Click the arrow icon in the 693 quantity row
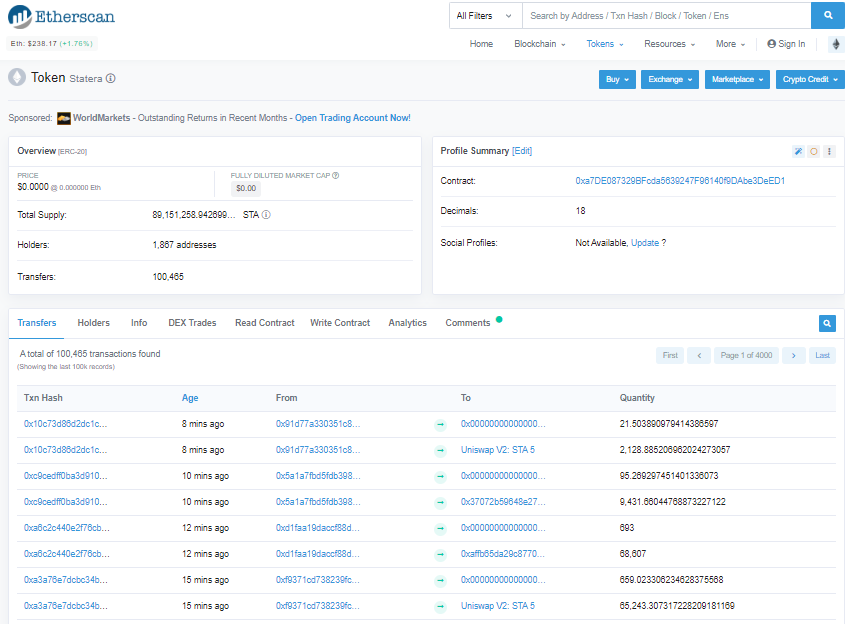This screenshot has width=845, height=624. [440, 529]
